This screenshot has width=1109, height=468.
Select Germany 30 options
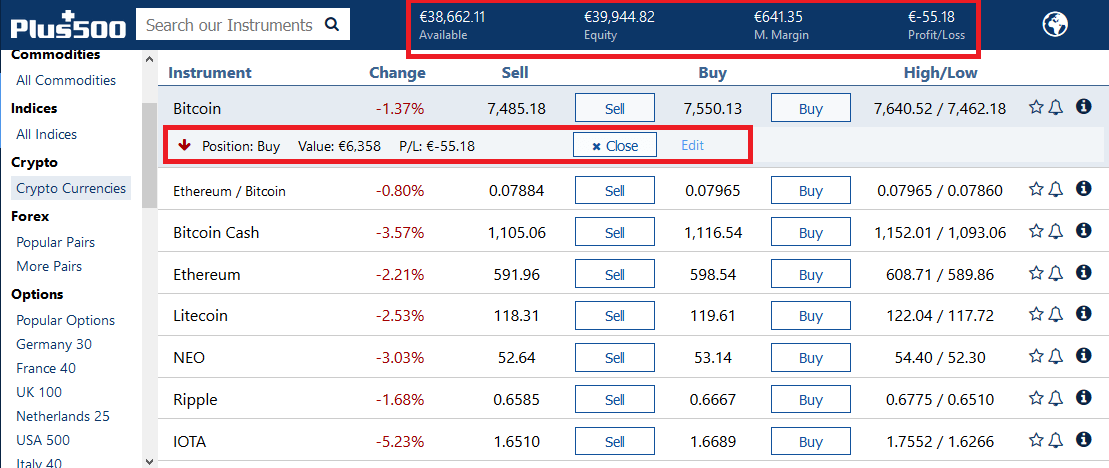[54, 344]
